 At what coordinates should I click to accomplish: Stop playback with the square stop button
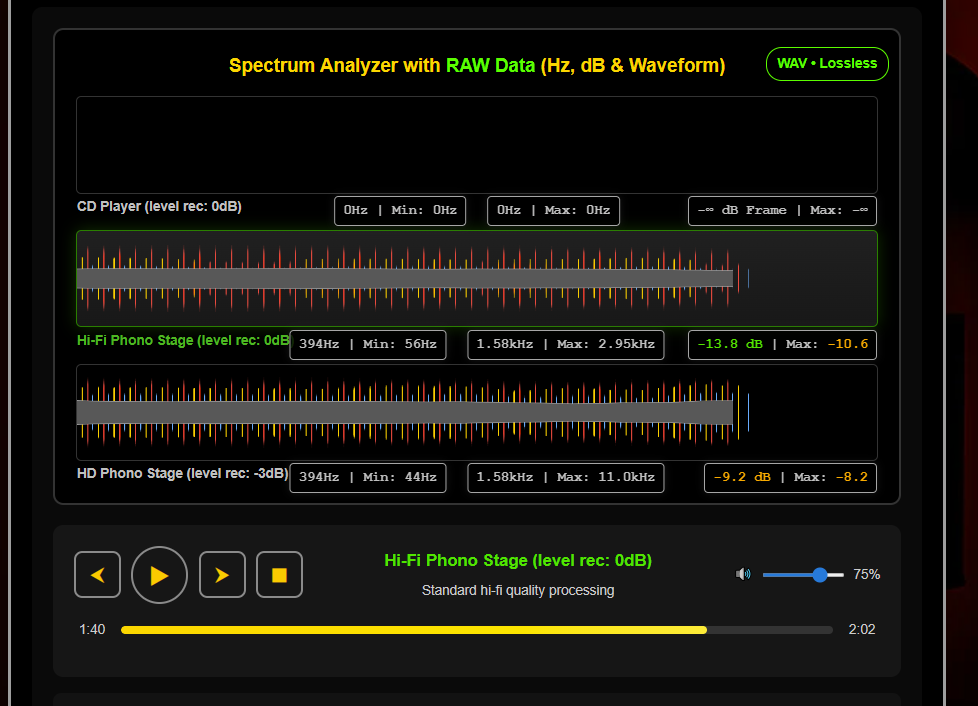pos(279,574)
